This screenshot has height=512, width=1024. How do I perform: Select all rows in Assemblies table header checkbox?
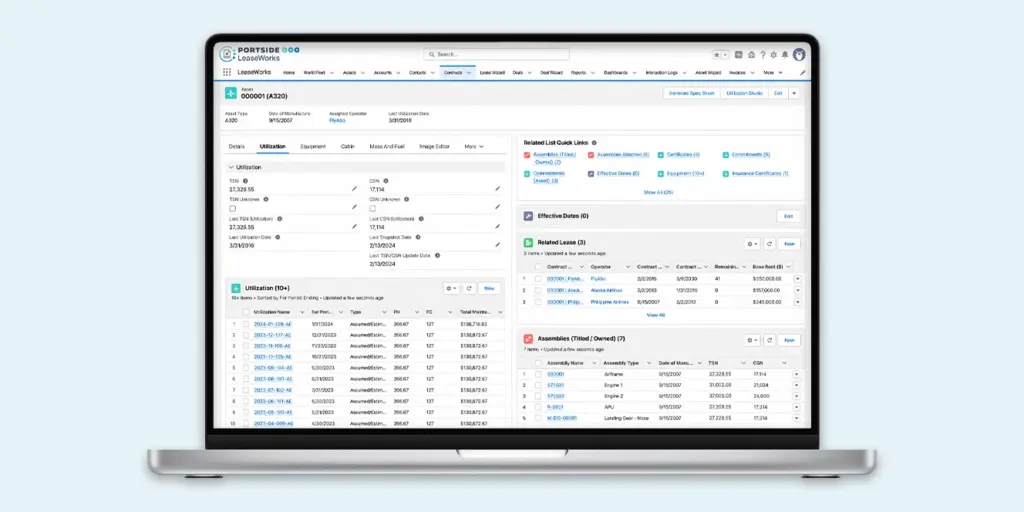(x=538, y=363)
